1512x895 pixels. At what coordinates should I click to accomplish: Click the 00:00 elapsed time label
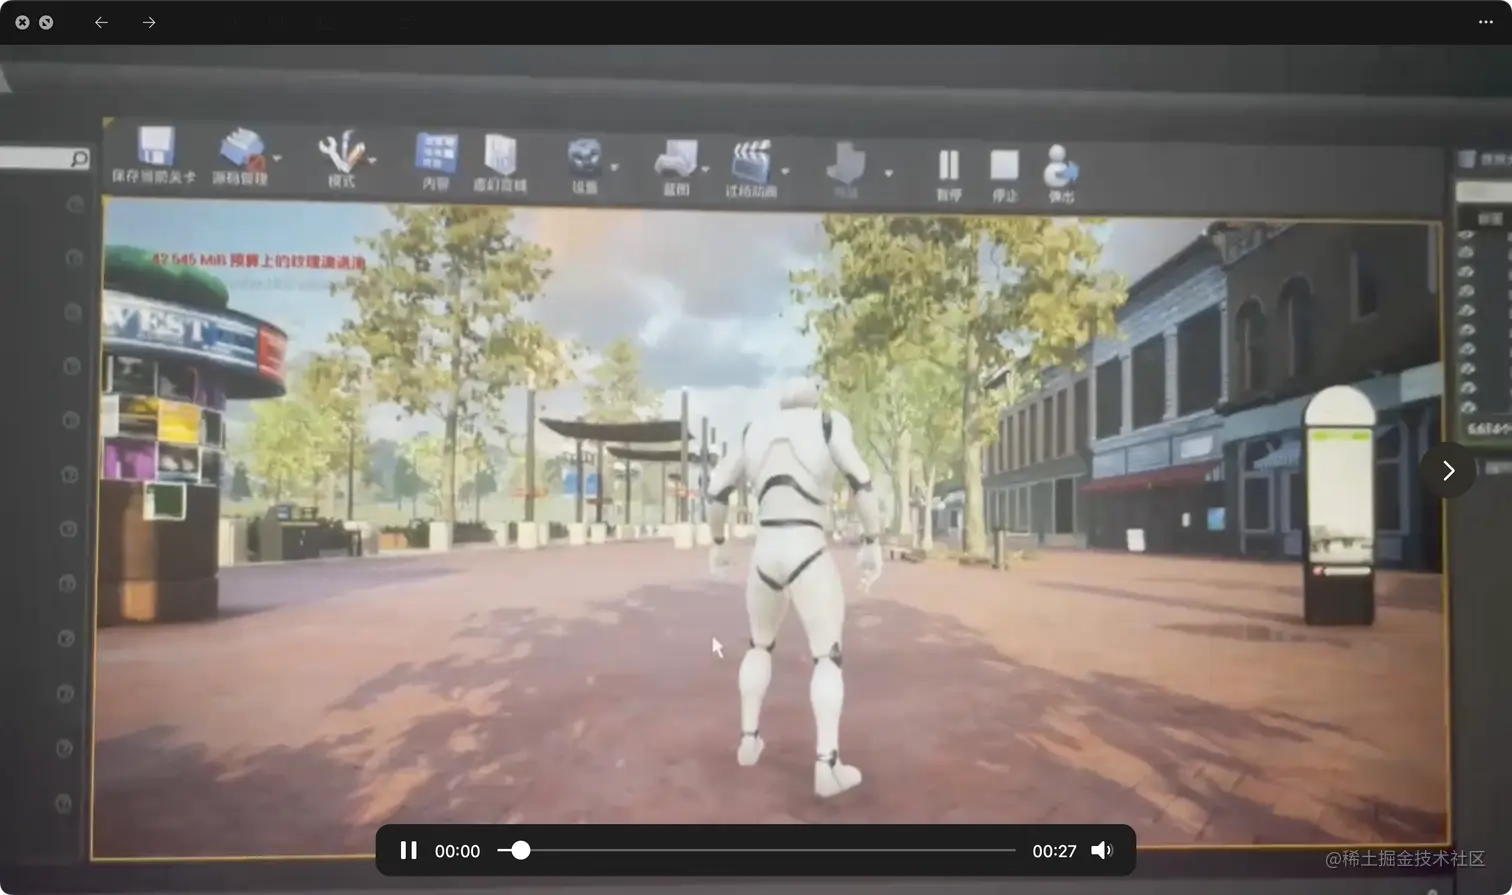(457, 851)
